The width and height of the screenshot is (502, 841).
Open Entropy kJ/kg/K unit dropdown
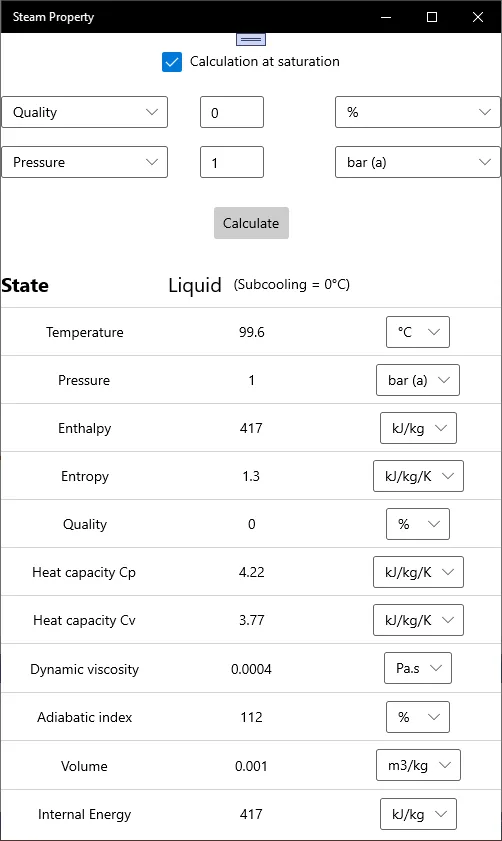point(418,476)
